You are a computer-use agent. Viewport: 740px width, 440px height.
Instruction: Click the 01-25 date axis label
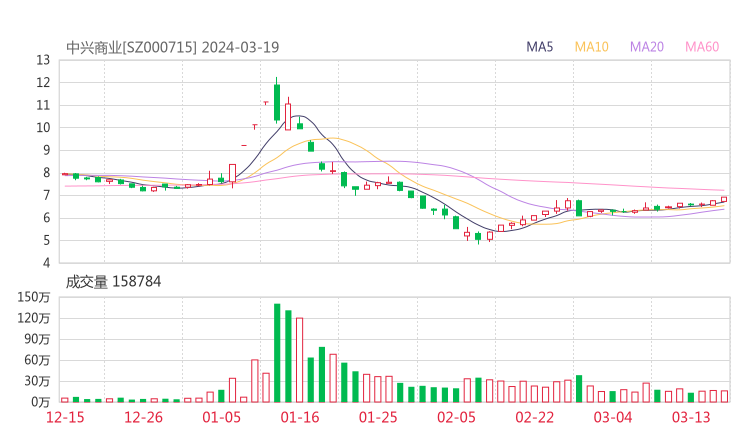pyautogui.click(x=378, y=417)
